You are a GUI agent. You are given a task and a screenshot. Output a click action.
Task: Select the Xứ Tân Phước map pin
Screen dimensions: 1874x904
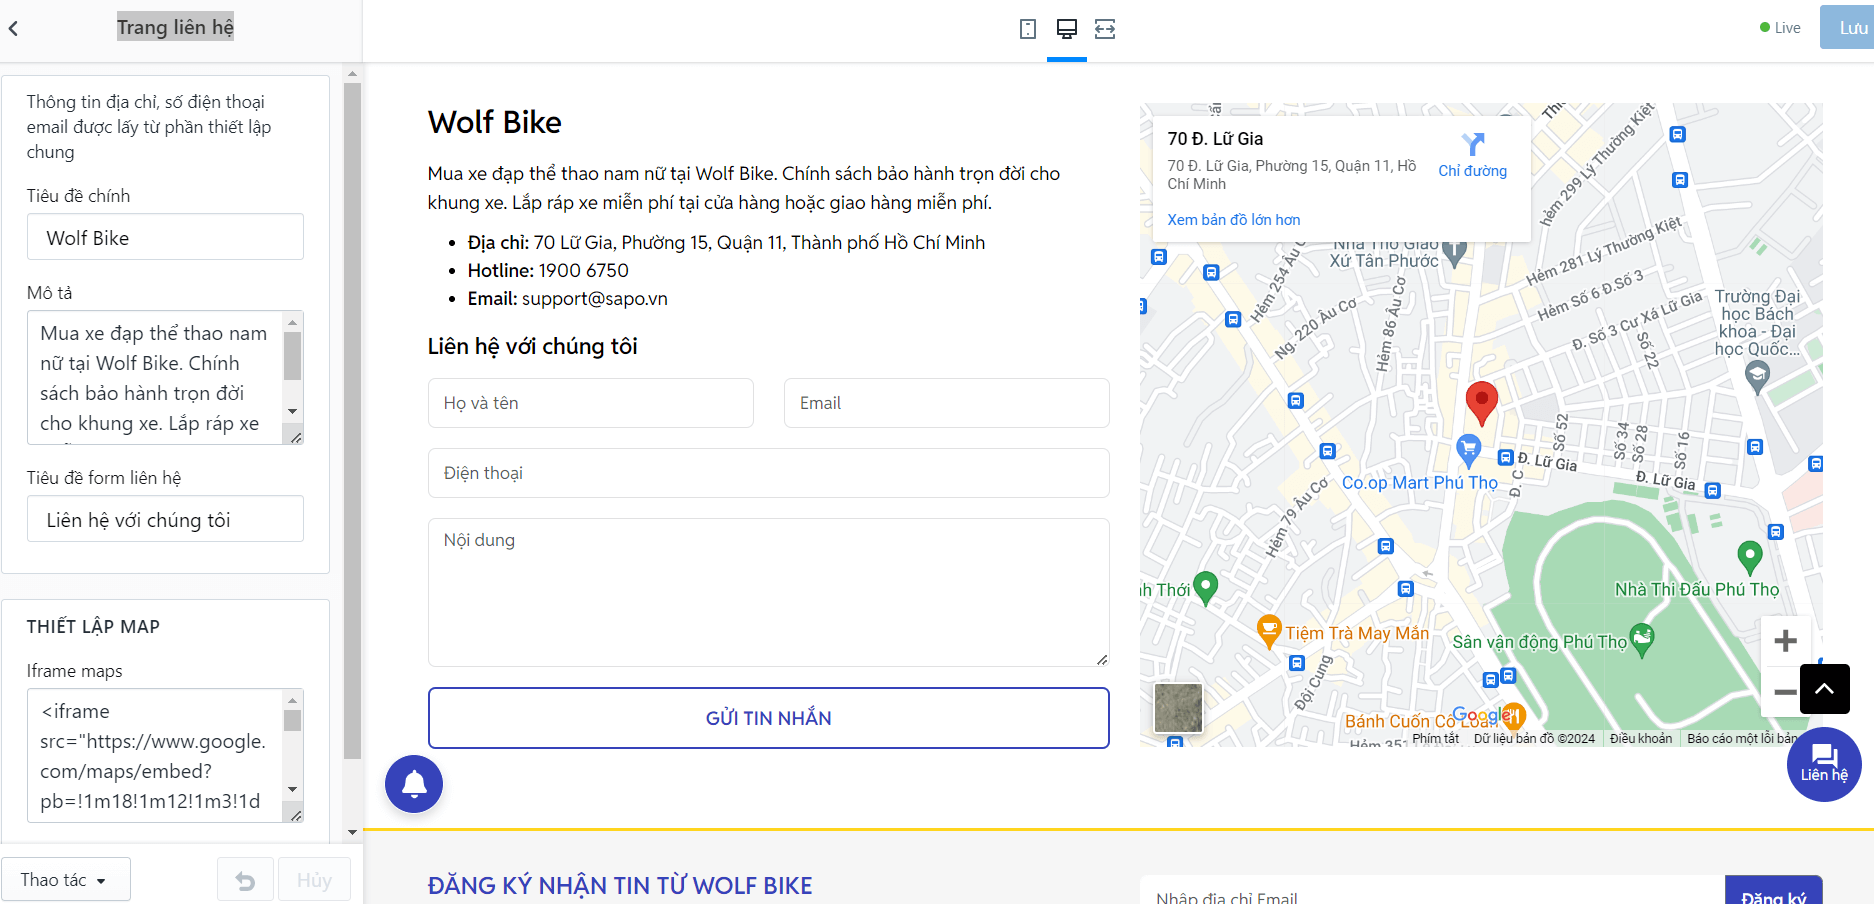(x=1455, y=253)
